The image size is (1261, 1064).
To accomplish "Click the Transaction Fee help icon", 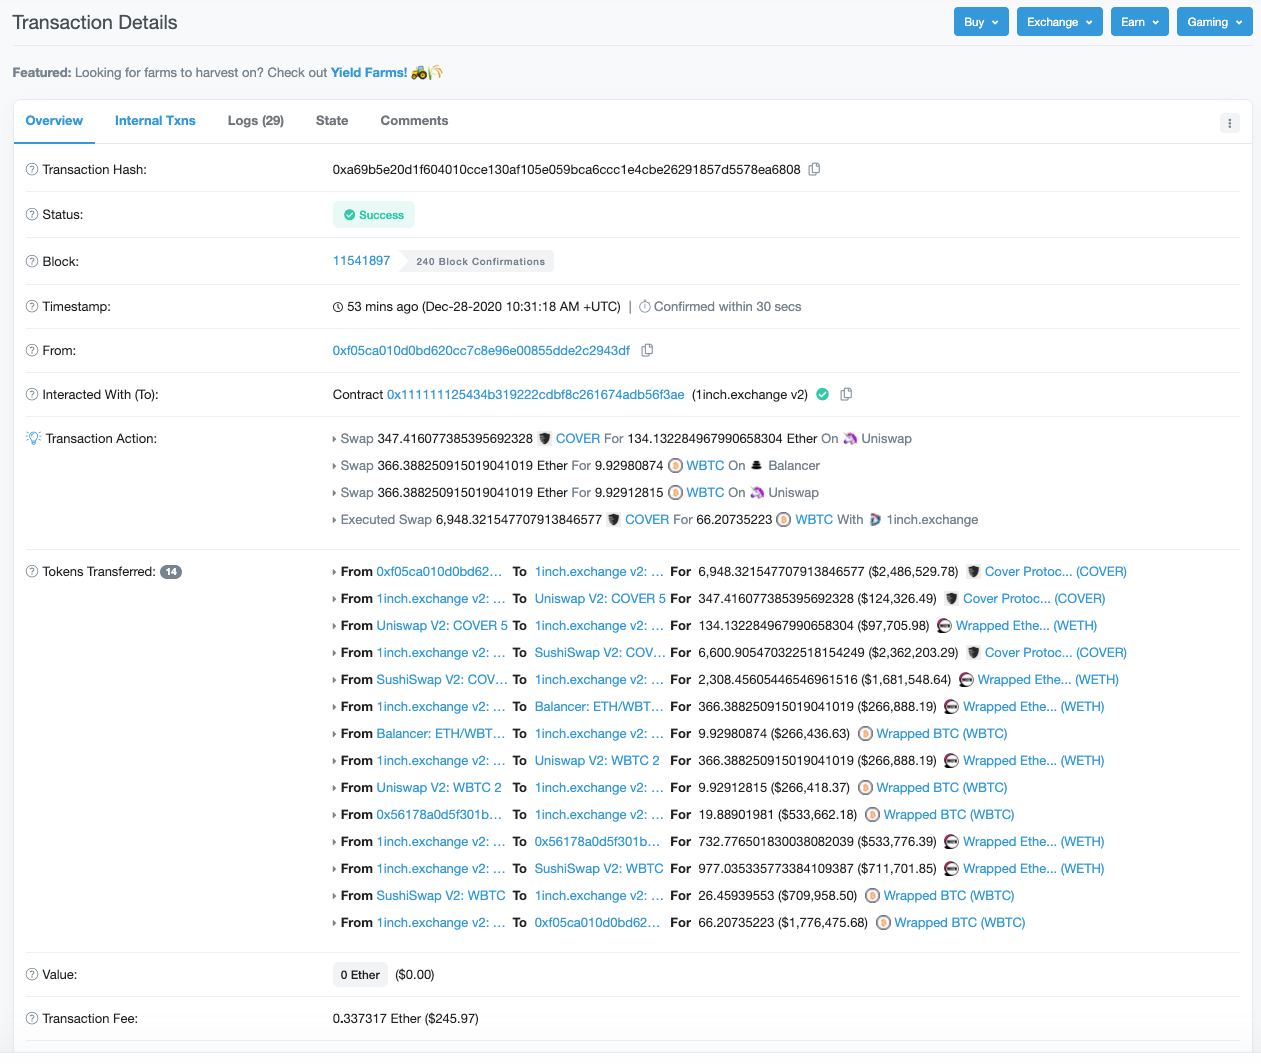I will [31, 1019].
